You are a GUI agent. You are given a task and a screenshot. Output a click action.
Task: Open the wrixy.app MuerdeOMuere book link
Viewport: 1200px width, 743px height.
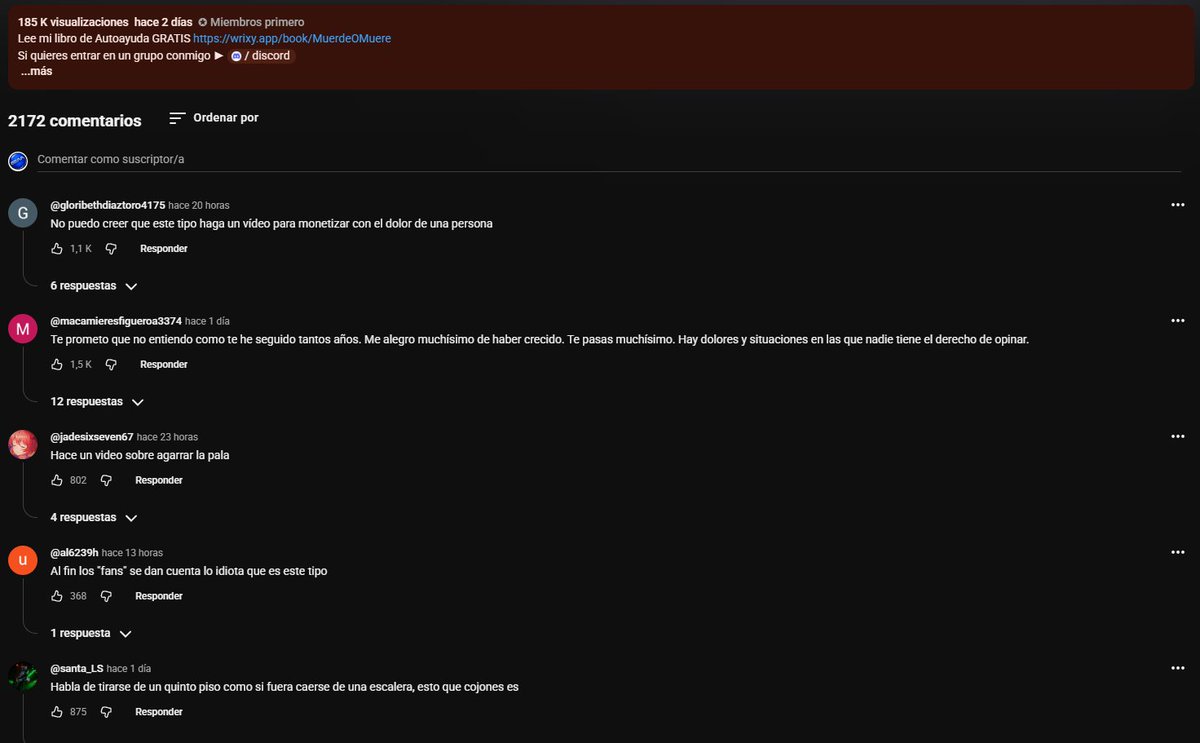tap(292, 38)
